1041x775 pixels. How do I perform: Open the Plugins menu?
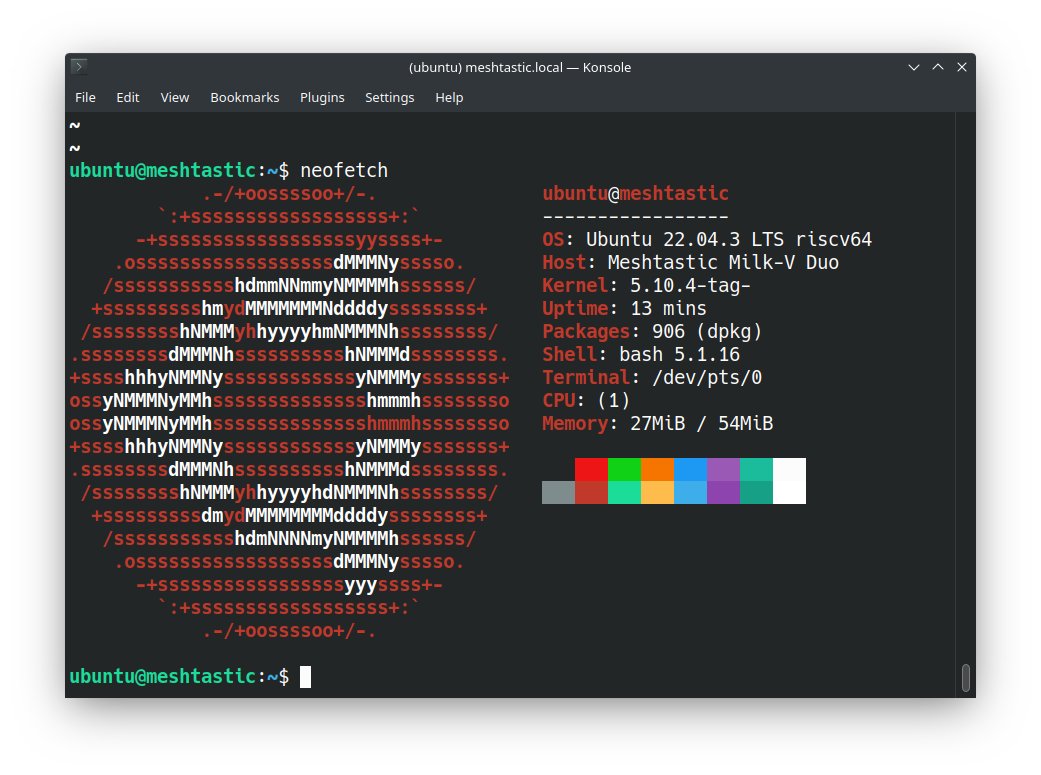coord(322,98)
